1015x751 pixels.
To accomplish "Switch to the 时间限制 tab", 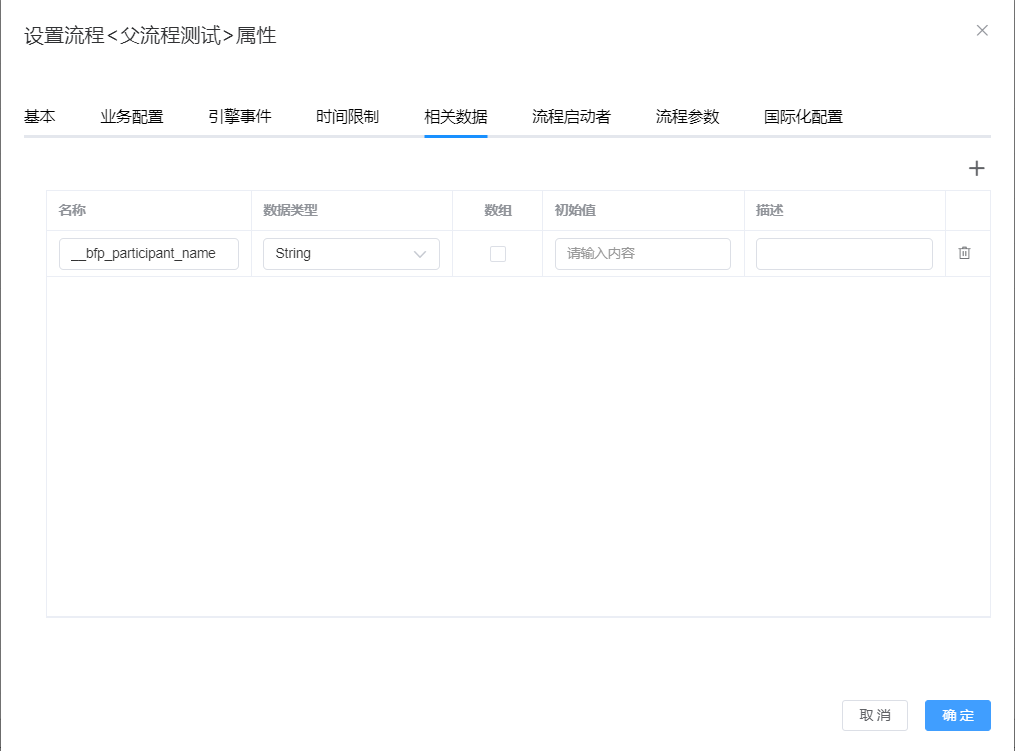I will 347,116.
